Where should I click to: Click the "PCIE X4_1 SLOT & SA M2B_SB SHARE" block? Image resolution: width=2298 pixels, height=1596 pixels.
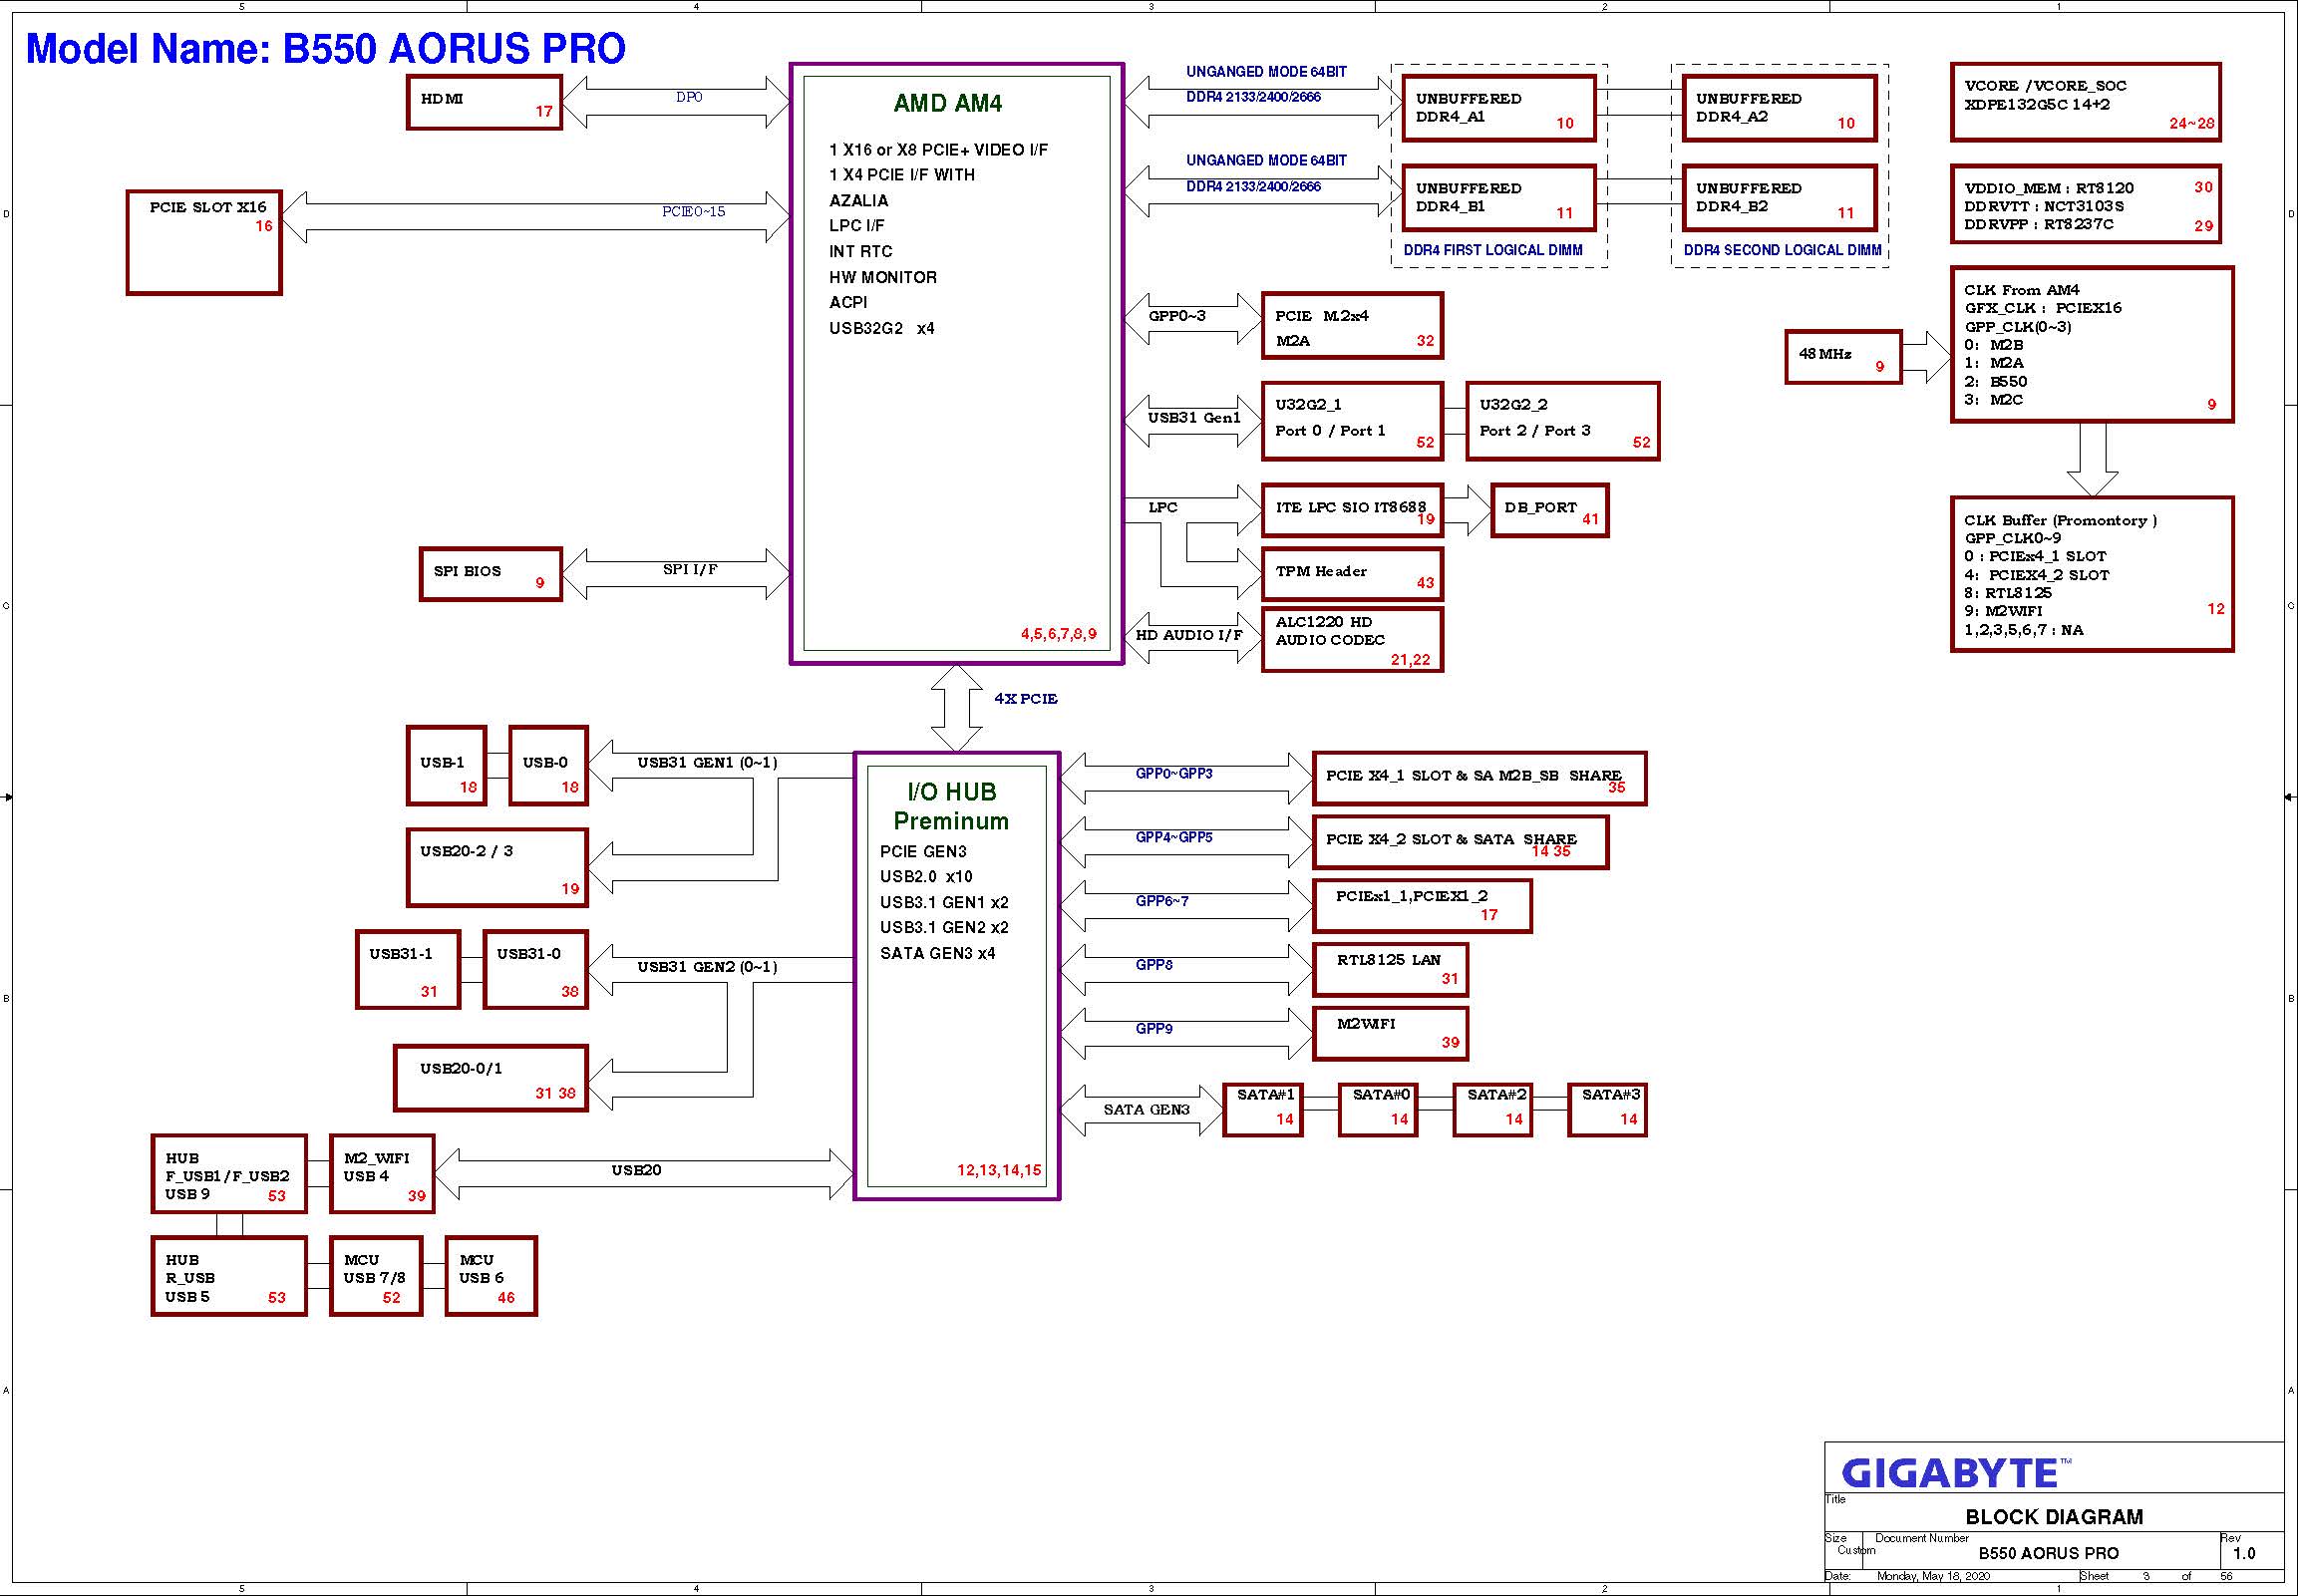(x=1479, y=778)
